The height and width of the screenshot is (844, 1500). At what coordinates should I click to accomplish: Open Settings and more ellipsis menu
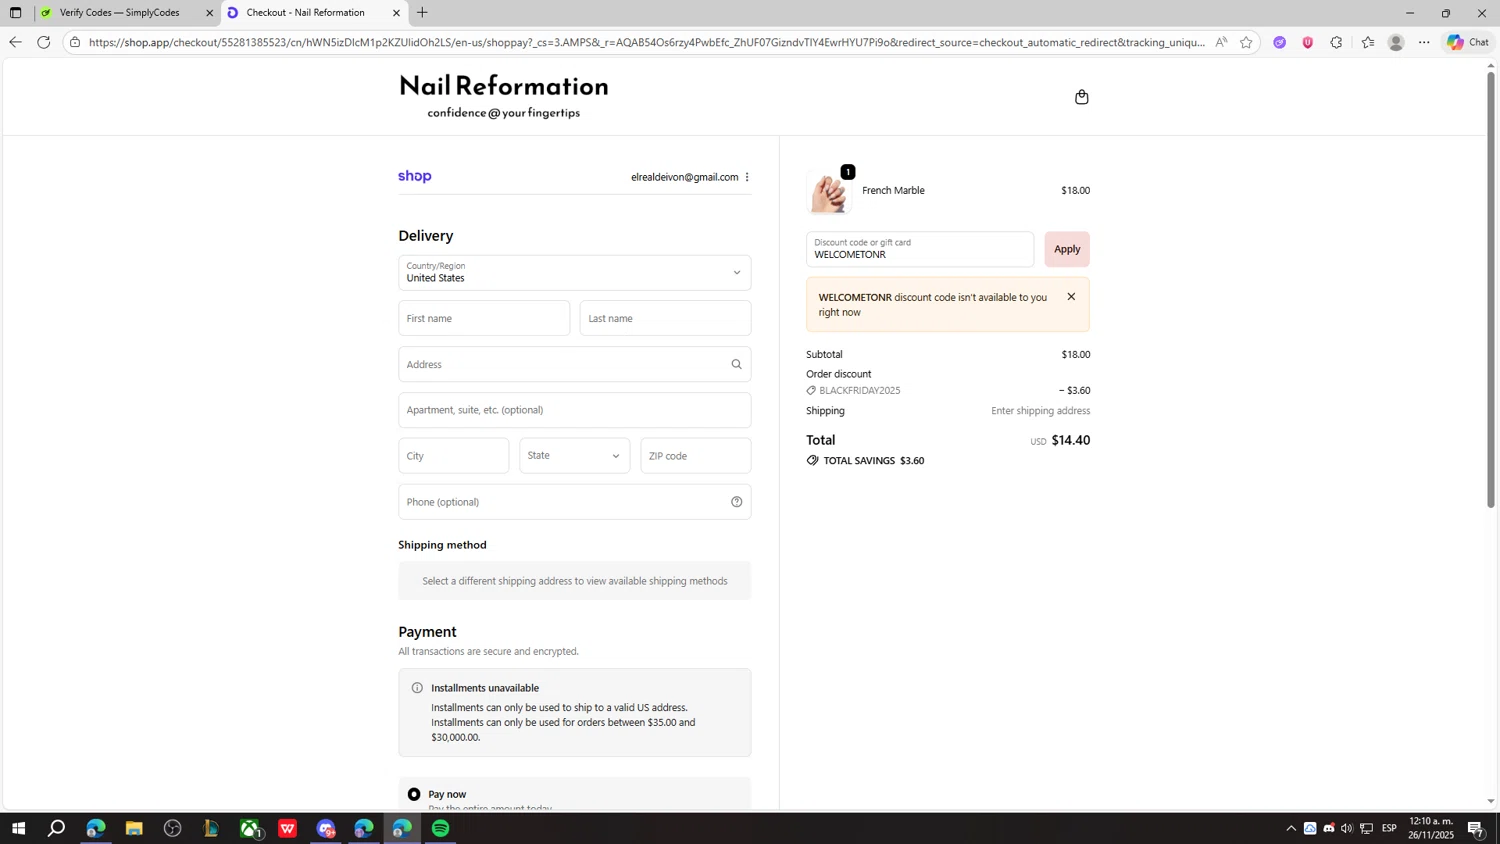point(1424,42)
